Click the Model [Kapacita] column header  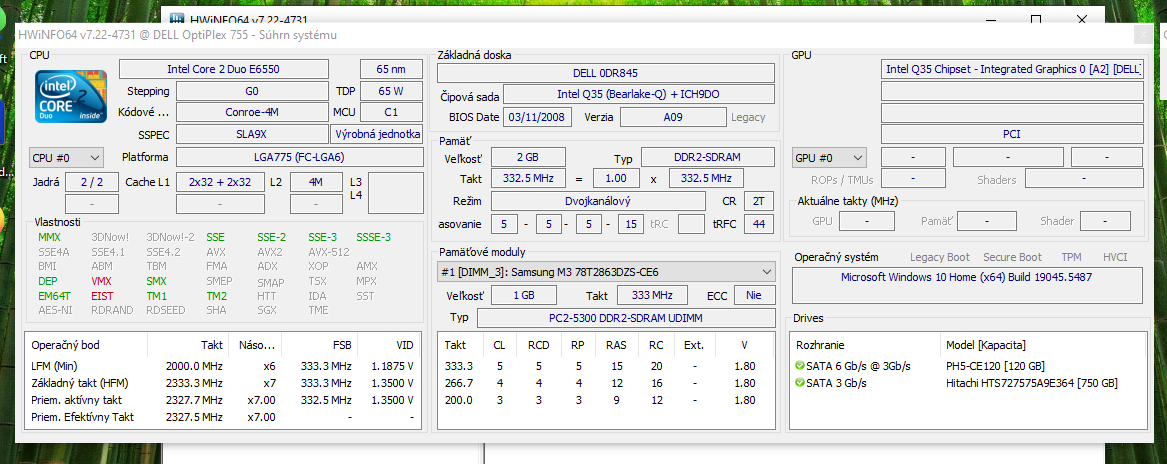pyautogui.click(x=1043, y=345)
